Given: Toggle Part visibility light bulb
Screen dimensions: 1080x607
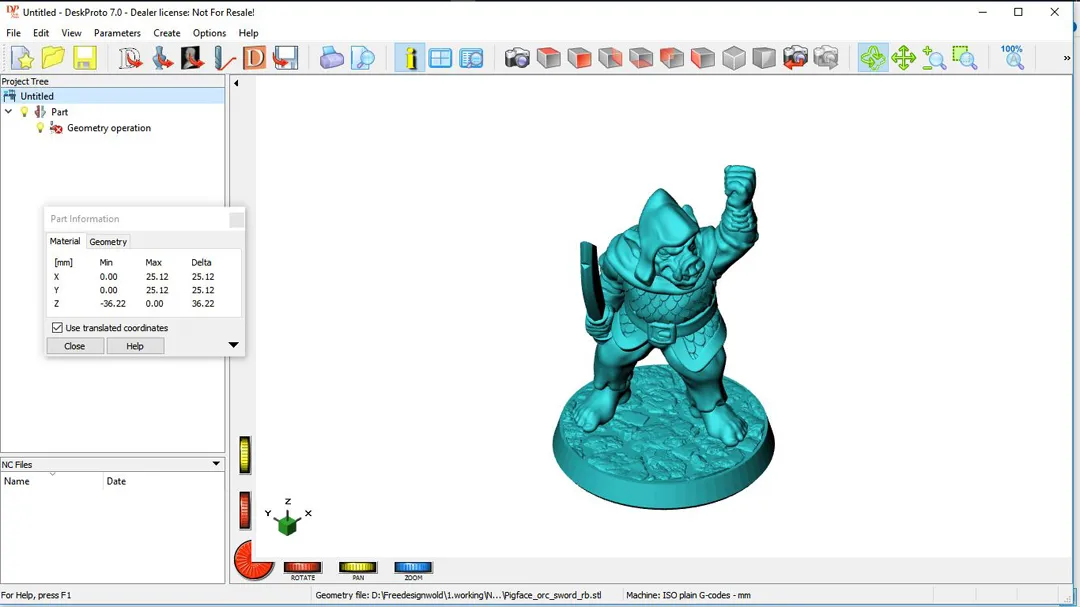Looking at the screenshot, I should pos(25,112).
